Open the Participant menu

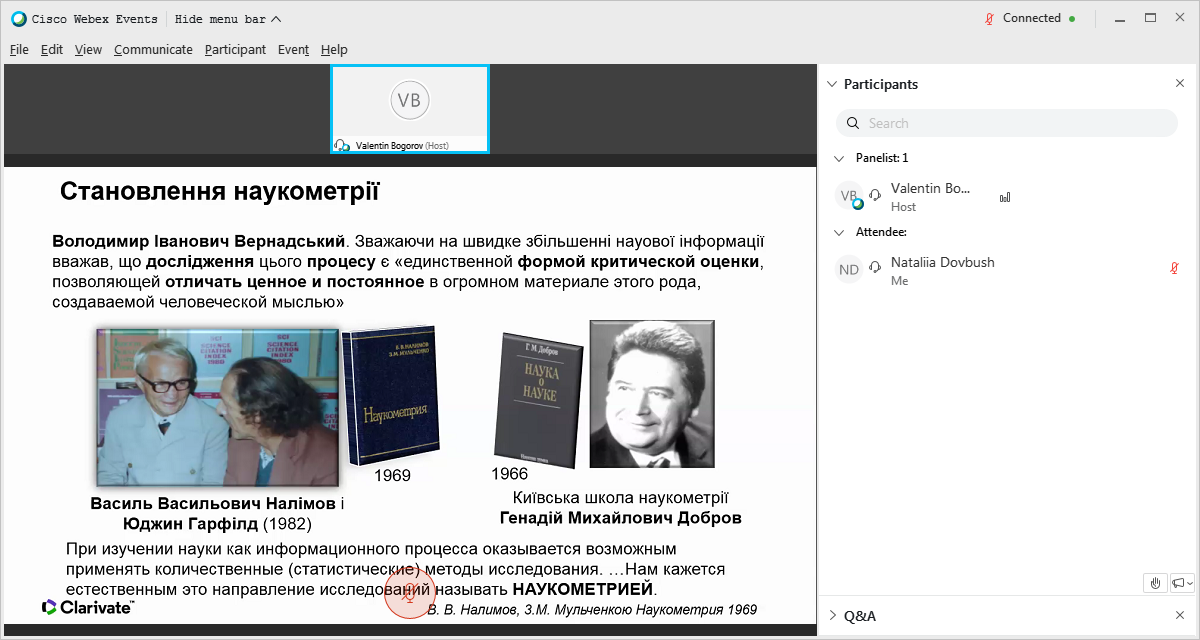point(235,49)
